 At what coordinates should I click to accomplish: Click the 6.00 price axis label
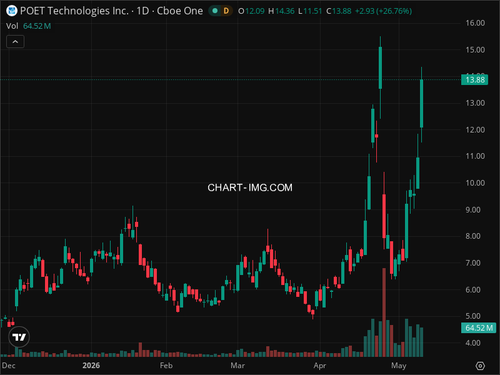pyautogui.click(x=473, y=290)
